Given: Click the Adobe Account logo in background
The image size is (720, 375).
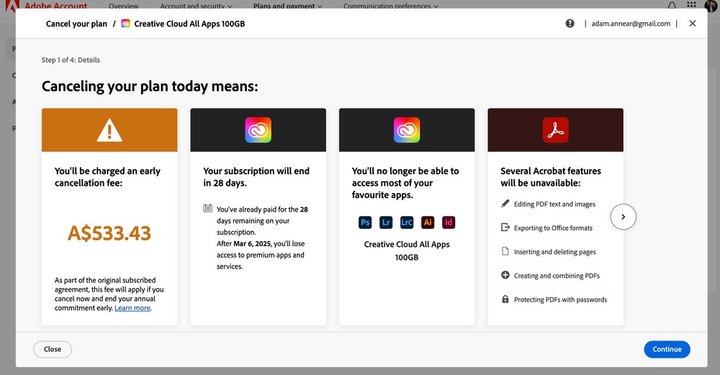Looking at the screenshot, I should 46,6.
